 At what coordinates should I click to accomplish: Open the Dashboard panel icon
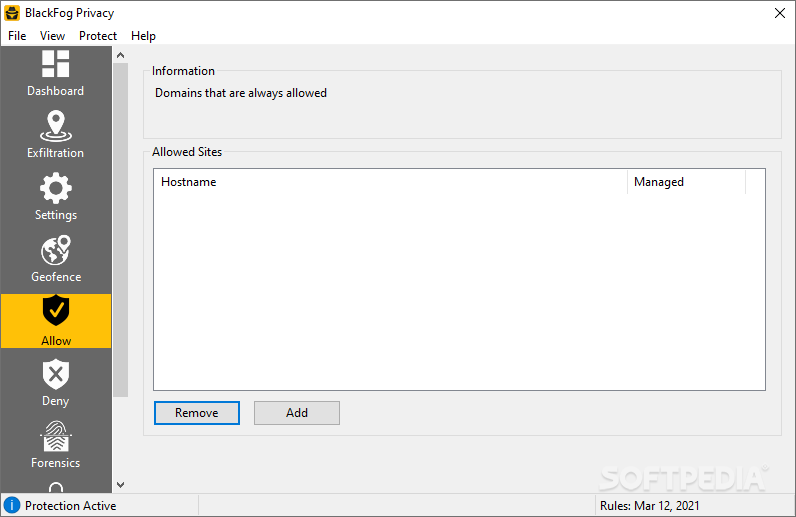[55, 63]
